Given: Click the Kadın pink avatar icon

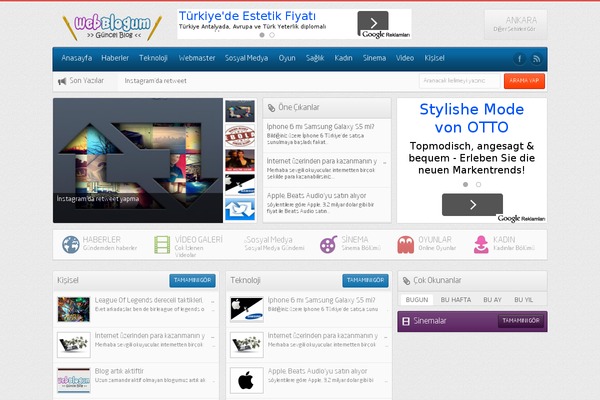Looking at the screenshot, I should tap(481, 245).
